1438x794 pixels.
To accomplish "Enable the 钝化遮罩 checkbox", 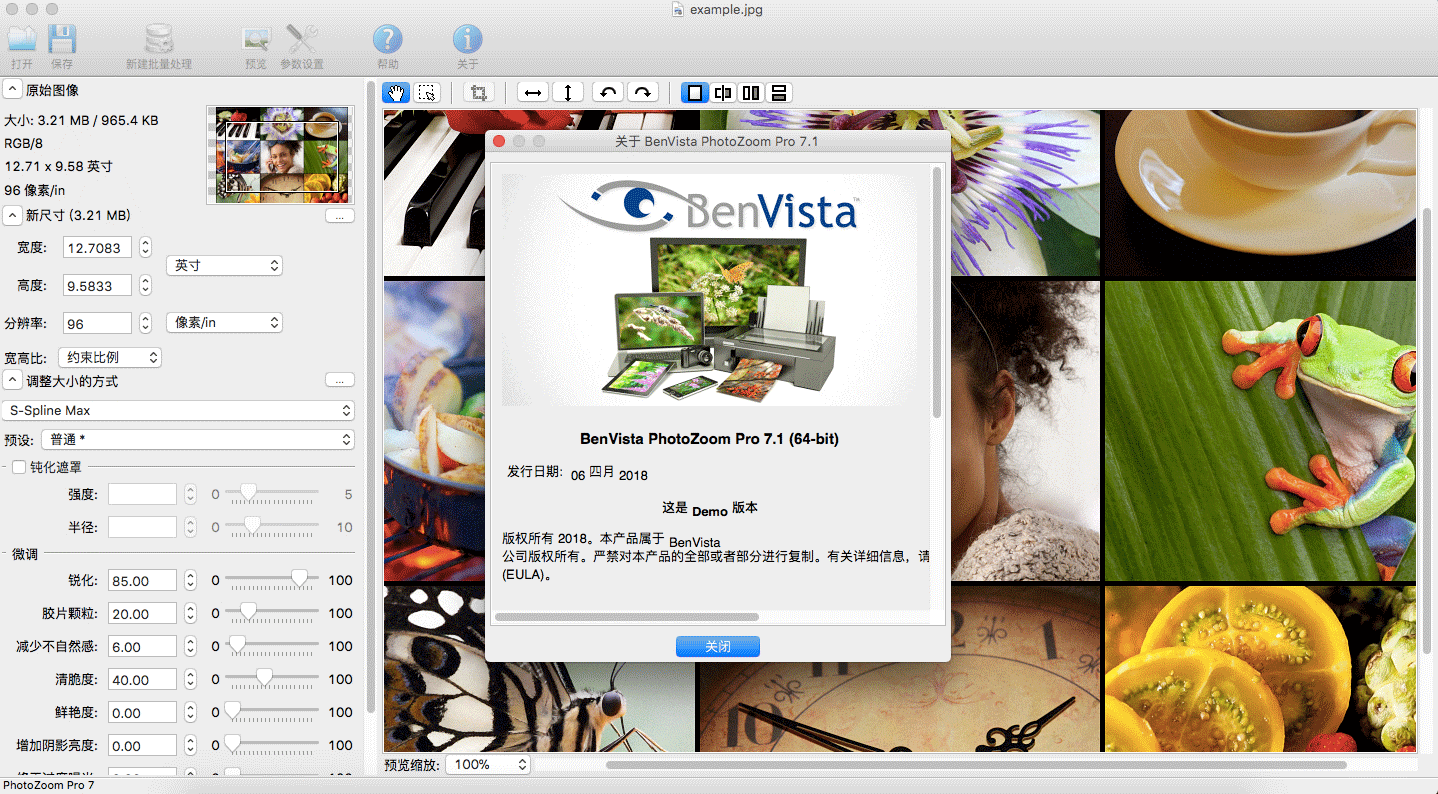I will (x=19, y=467).
